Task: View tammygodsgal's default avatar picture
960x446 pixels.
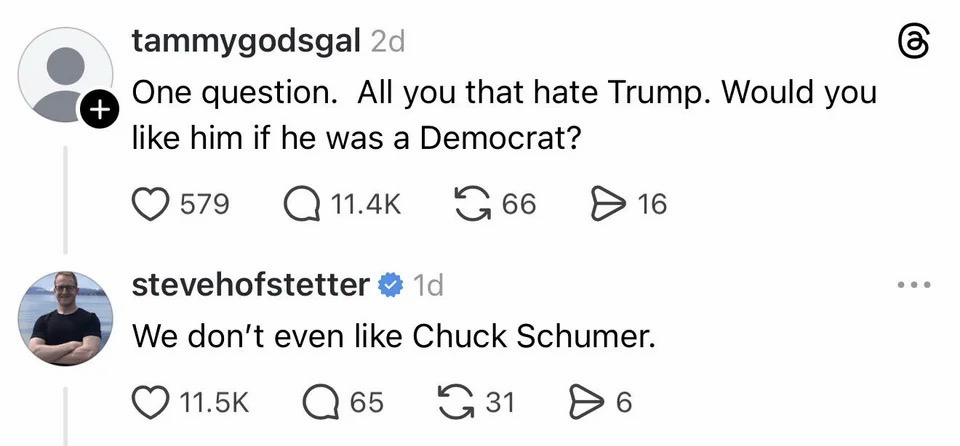Action: point(65,75)
